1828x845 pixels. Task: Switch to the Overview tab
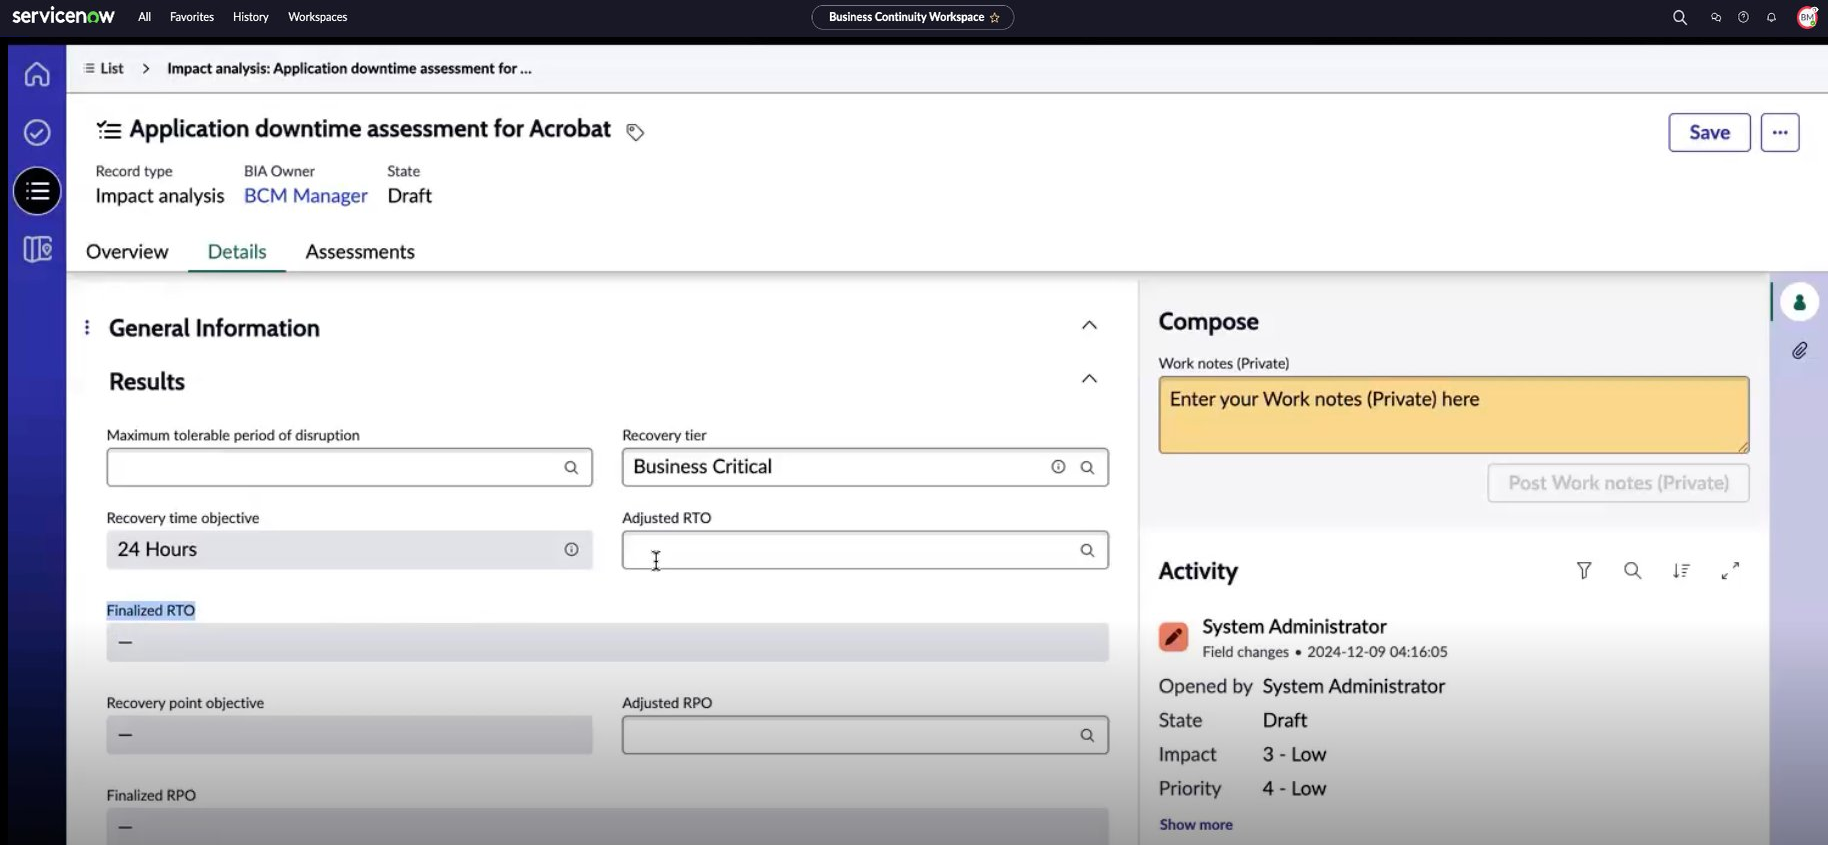[127, 252]
